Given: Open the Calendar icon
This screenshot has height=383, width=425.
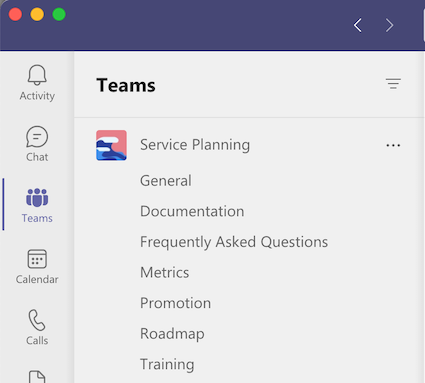Looking at the screenshot, I should pyautogui.click(x=37, y=259).
